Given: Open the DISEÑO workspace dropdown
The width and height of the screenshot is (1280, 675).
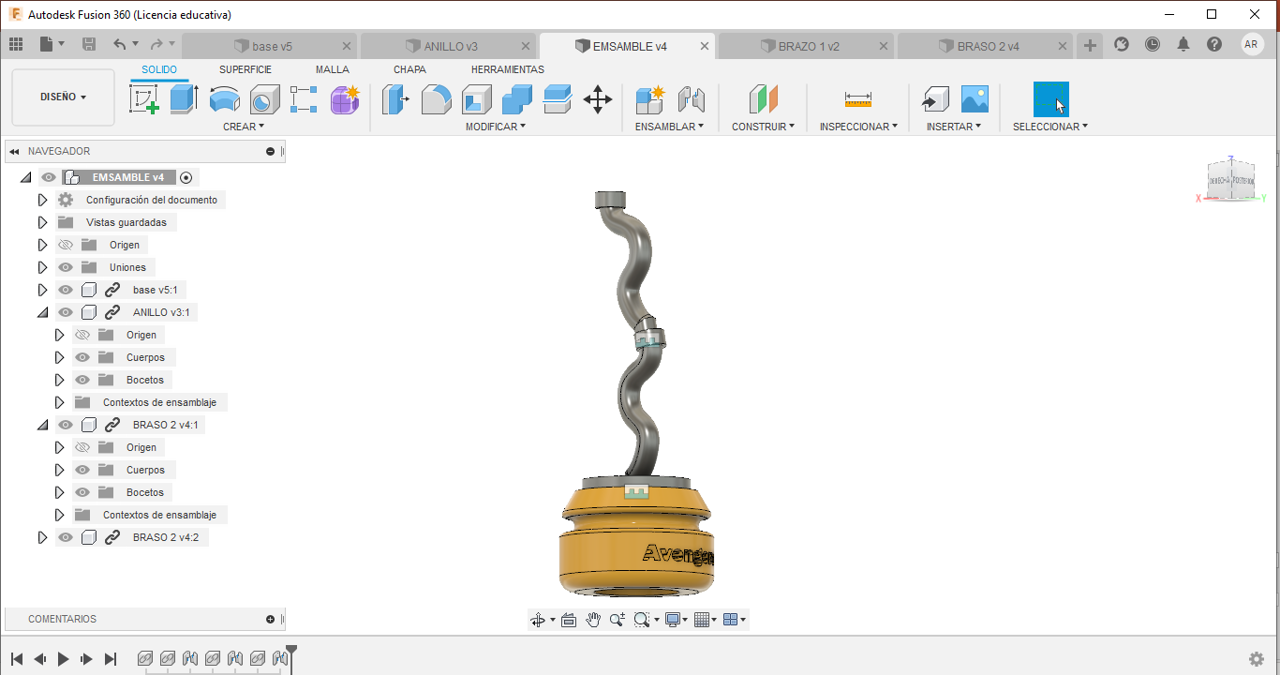Looking at the screenshot, I should point(63,97).
